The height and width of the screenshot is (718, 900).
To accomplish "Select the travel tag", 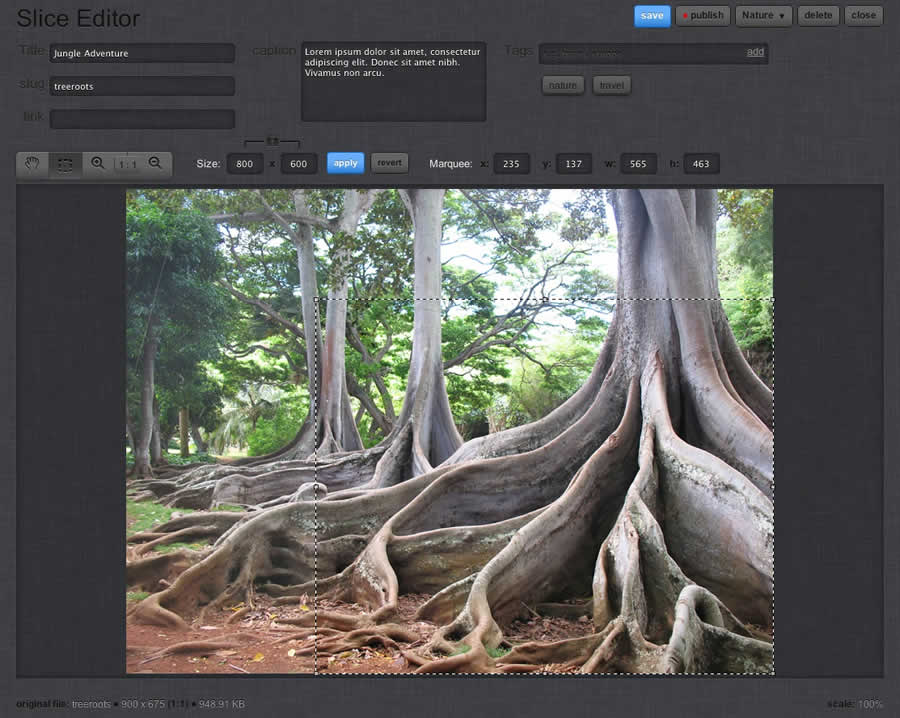I will coord(611,85).
